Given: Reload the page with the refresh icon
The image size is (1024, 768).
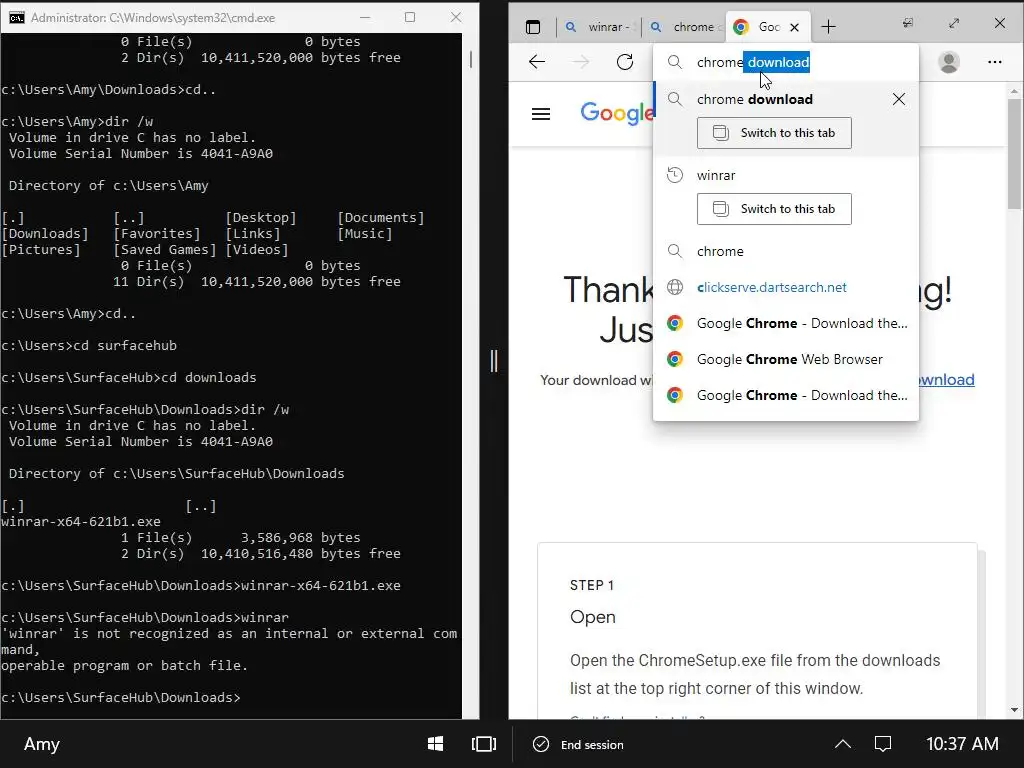Looking at the screenshot, I should click(625, 62).
